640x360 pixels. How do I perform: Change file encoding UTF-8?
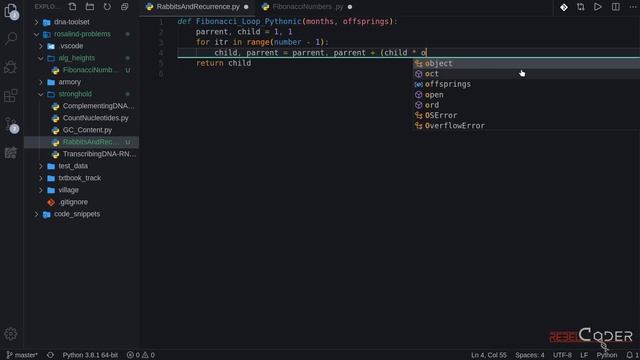point(562,355)
